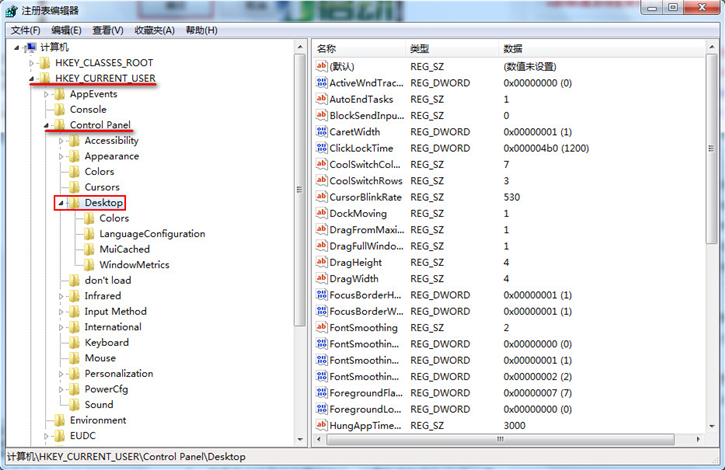Click the CursorBlinkRate string value icon
The height and width of the screenshot is (470, 725).
pos(322,197)
